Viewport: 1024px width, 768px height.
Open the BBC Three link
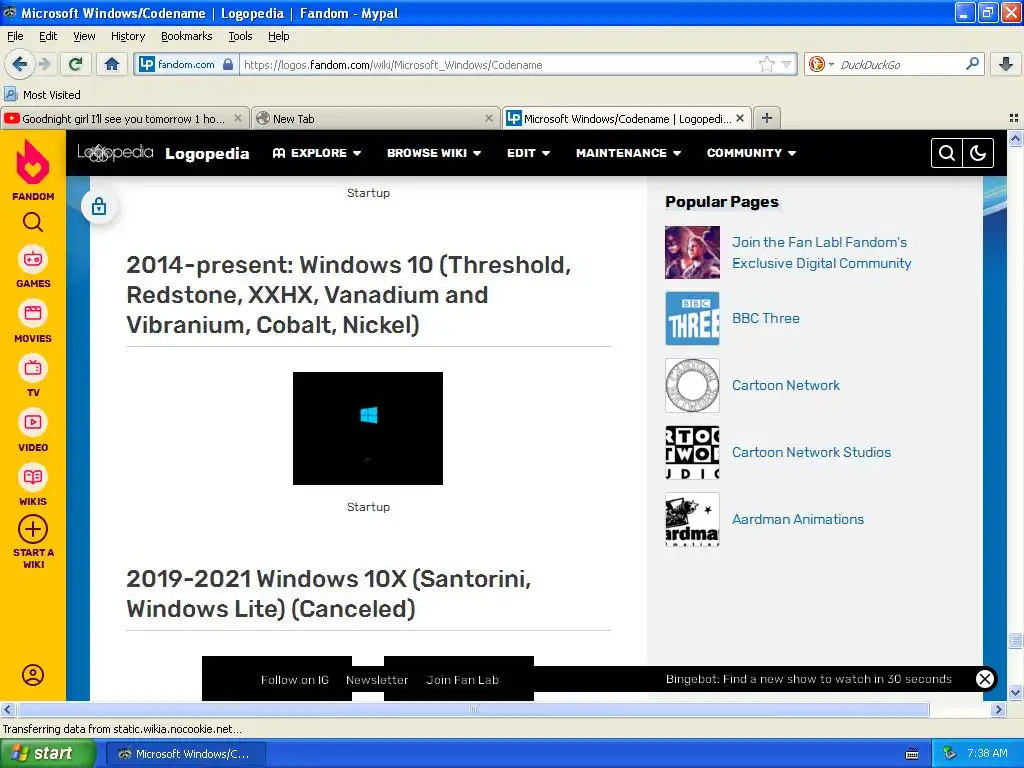tap(765, 318)
